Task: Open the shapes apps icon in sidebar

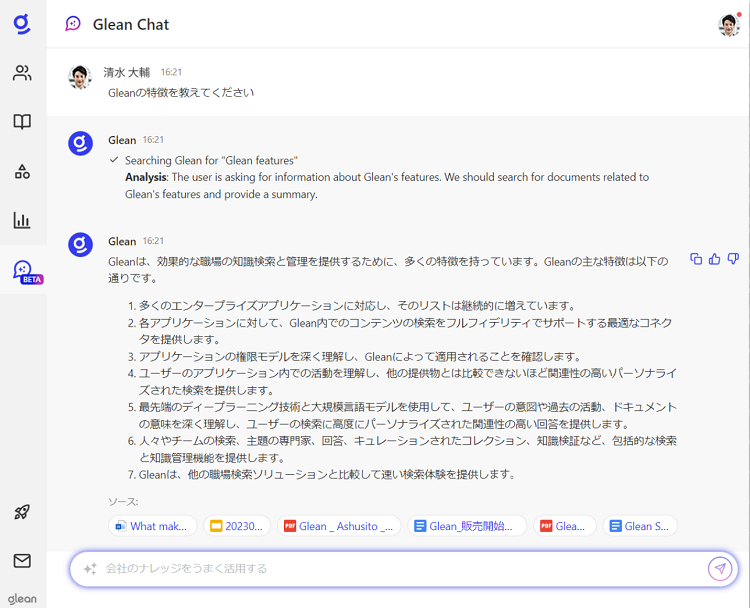Action: [22, 171]
